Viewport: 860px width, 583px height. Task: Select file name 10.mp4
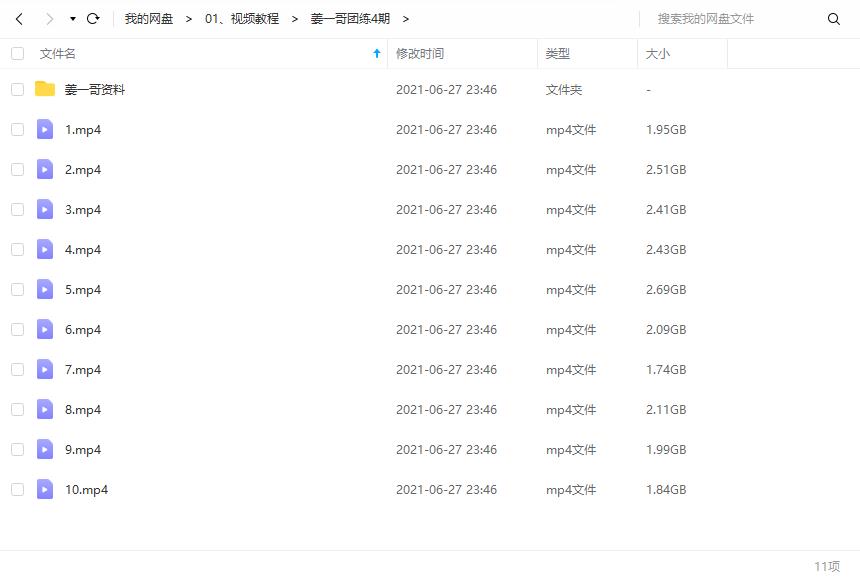pyautogui.click(x=86, y=490)
